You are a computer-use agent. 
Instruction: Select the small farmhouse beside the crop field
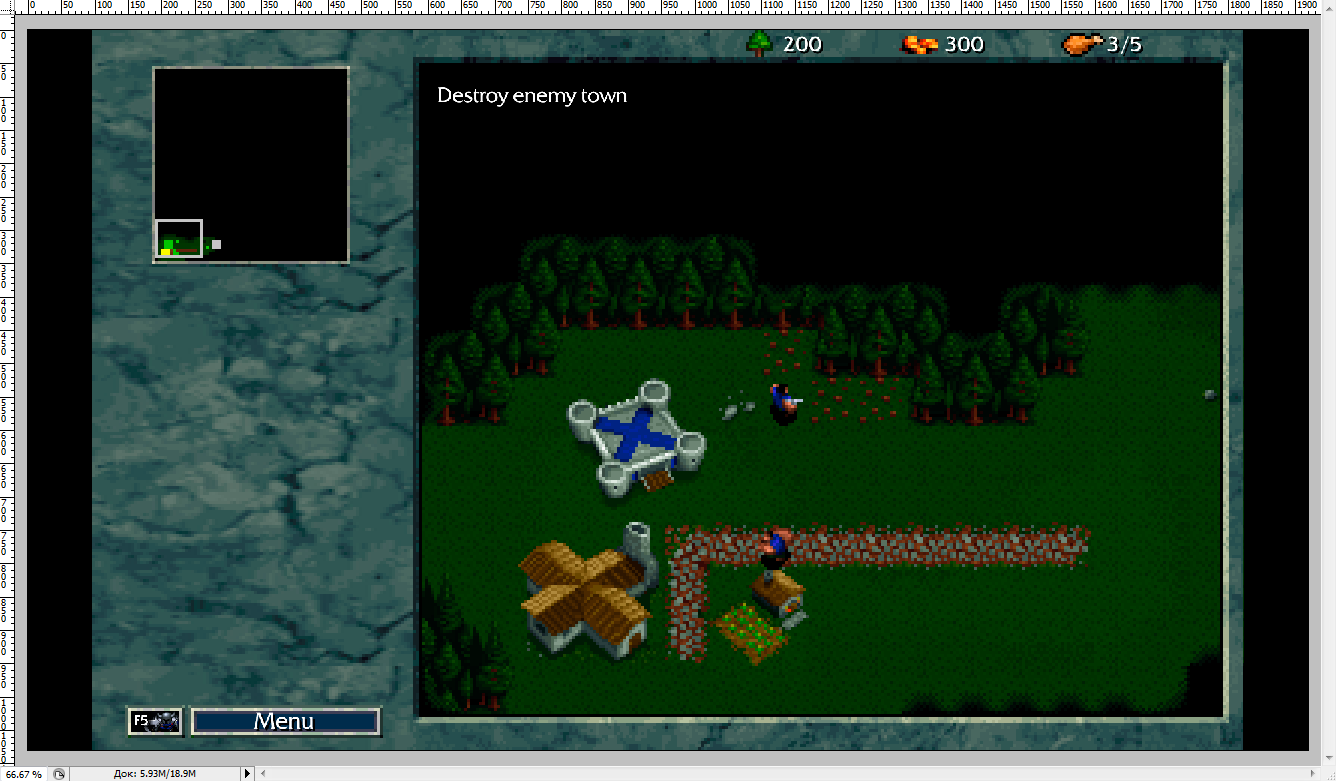[779, 593]
